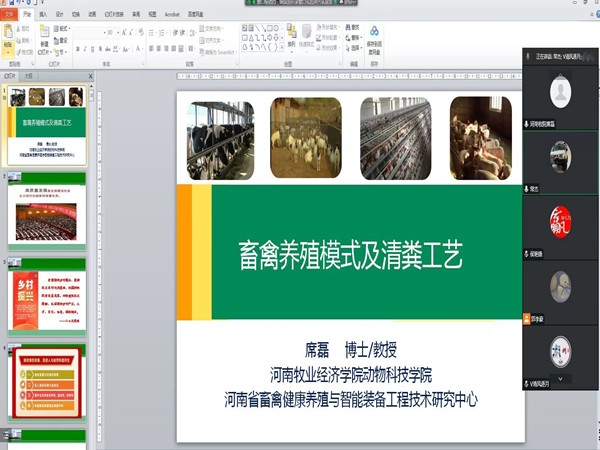Click the Paste icon in the ribbon
The image size is (600, 450).
tap(9, 42)
